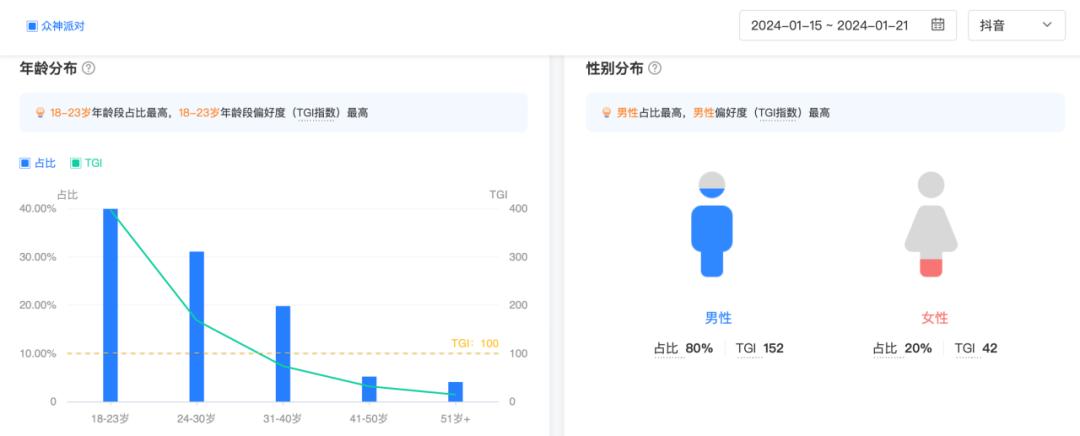The width and height of the screenshot is (1080, 436).
Task: Click the 51岁+ x-axis label
Action: click(x=455, y=419)
